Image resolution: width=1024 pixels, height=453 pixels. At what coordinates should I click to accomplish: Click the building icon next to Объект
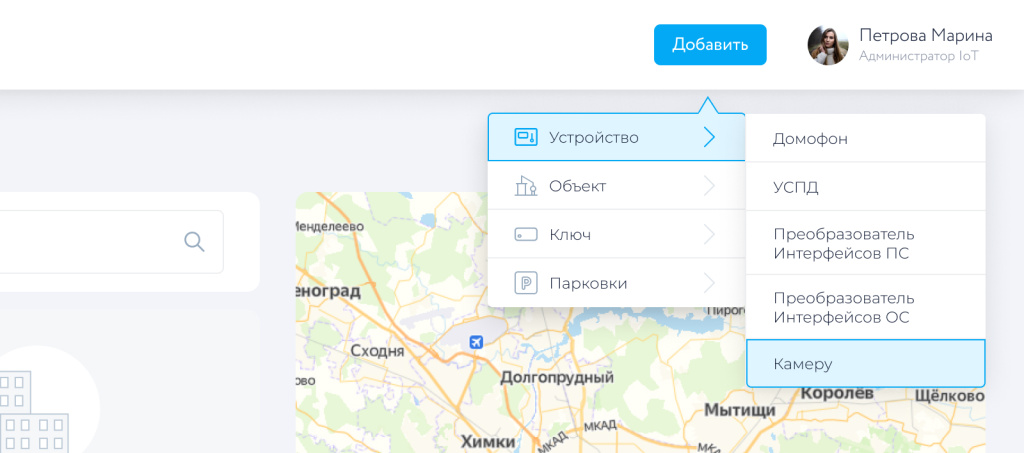tap(526, 186)
